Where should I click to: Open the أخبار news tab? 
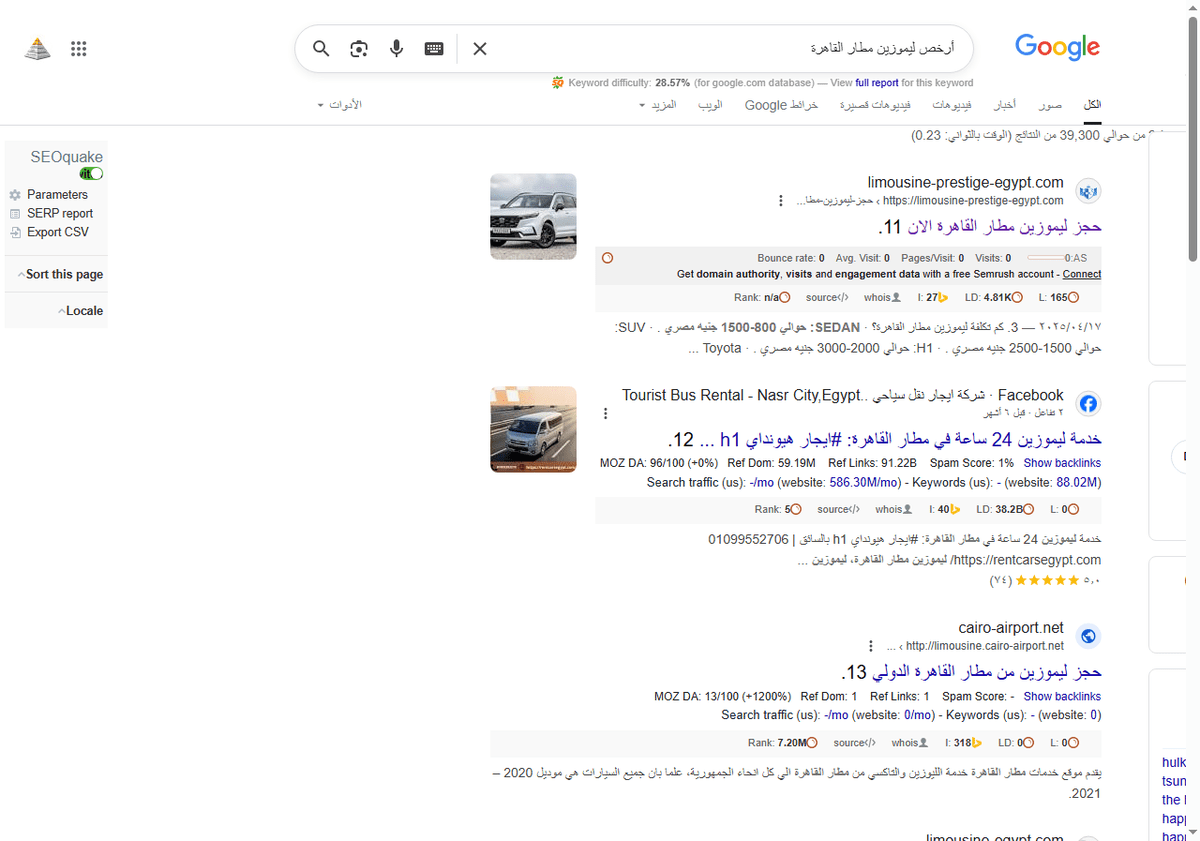coord(1004,103)
